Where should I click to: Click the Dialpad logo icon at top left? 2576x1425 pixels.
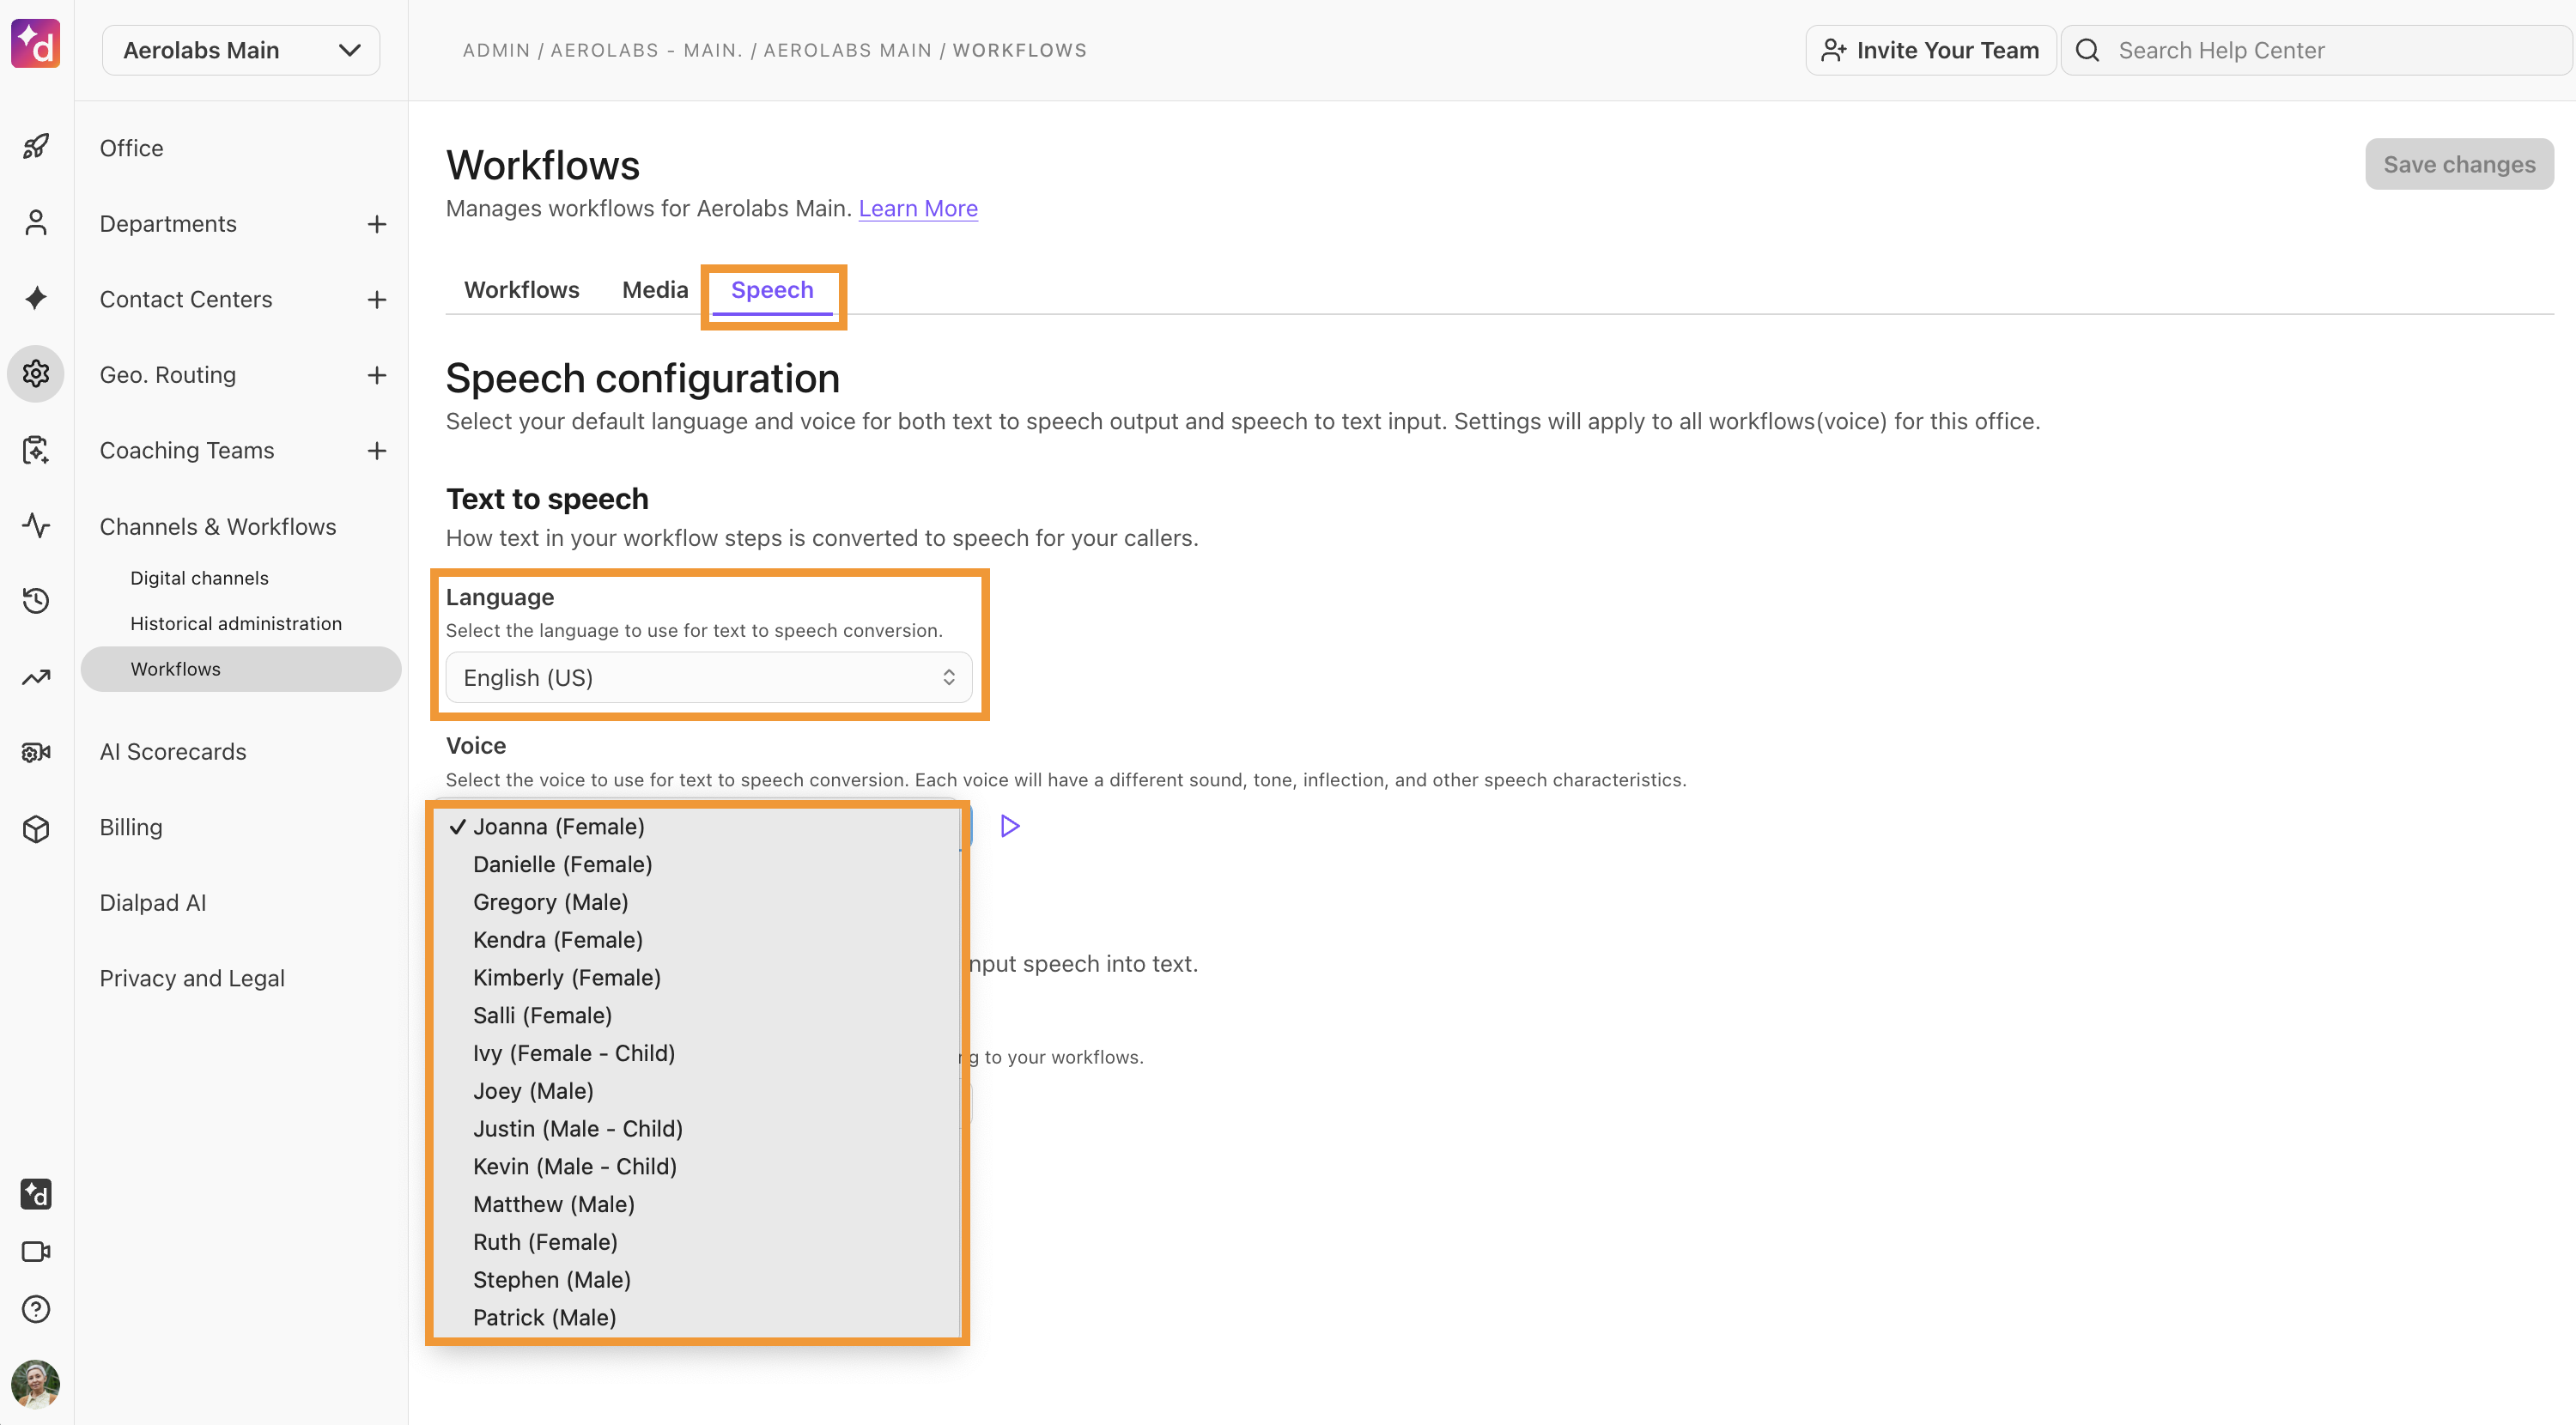click(36, 45)
